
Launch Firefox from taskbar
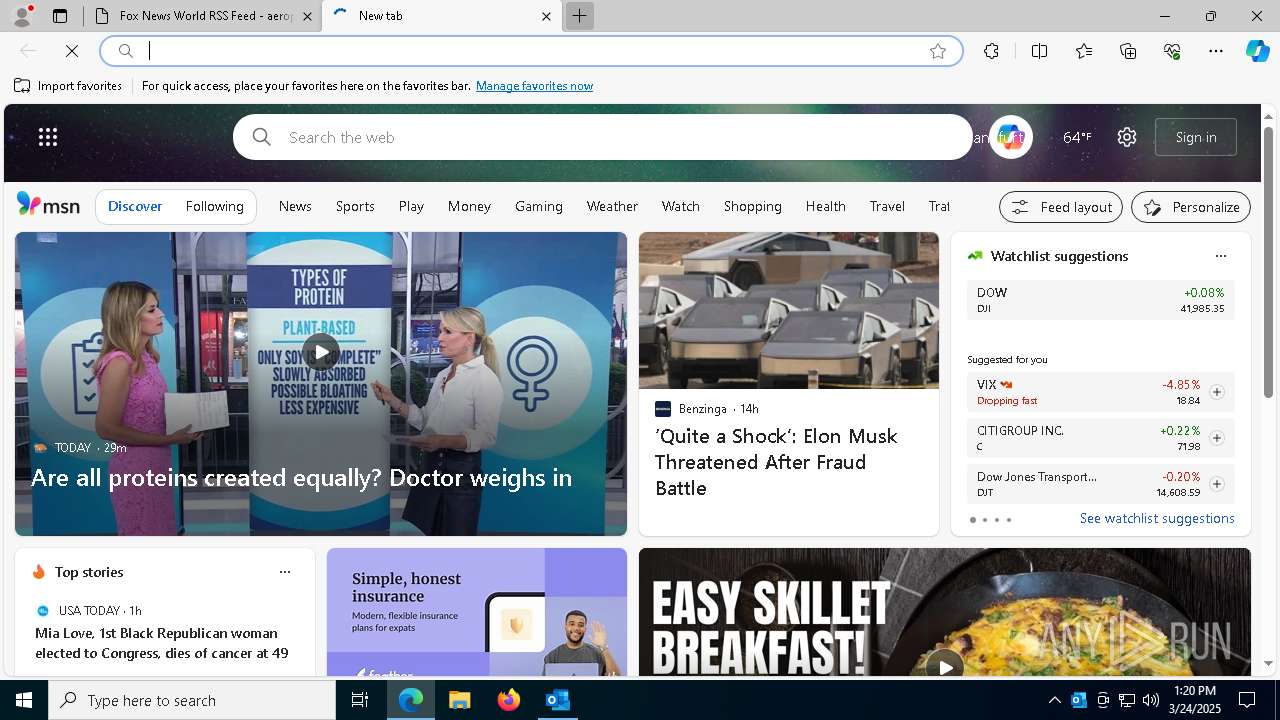[509, 700]
